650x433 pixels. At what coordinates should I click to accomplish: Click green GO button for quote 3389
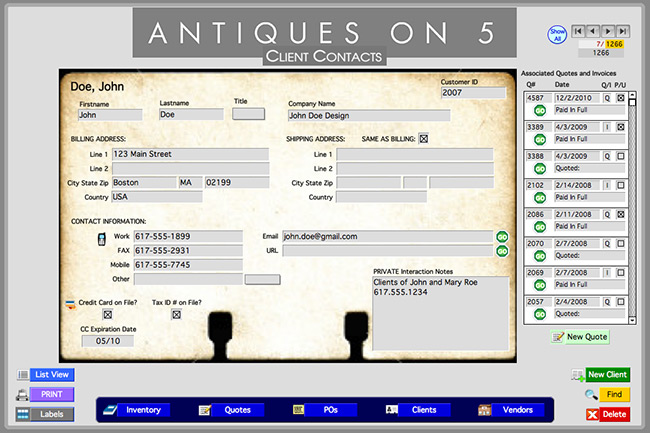point(540,140)
